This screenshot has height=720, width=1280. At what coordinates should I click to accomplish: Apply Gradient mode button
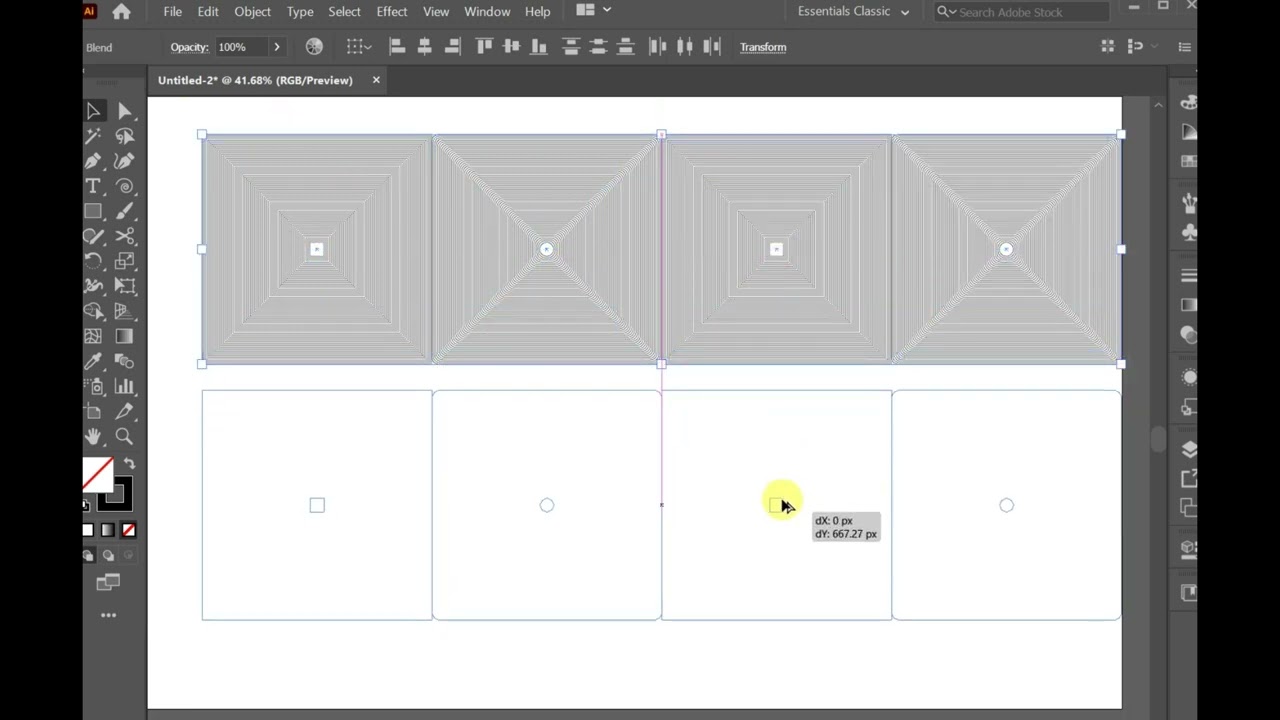[x=108, y=530]
